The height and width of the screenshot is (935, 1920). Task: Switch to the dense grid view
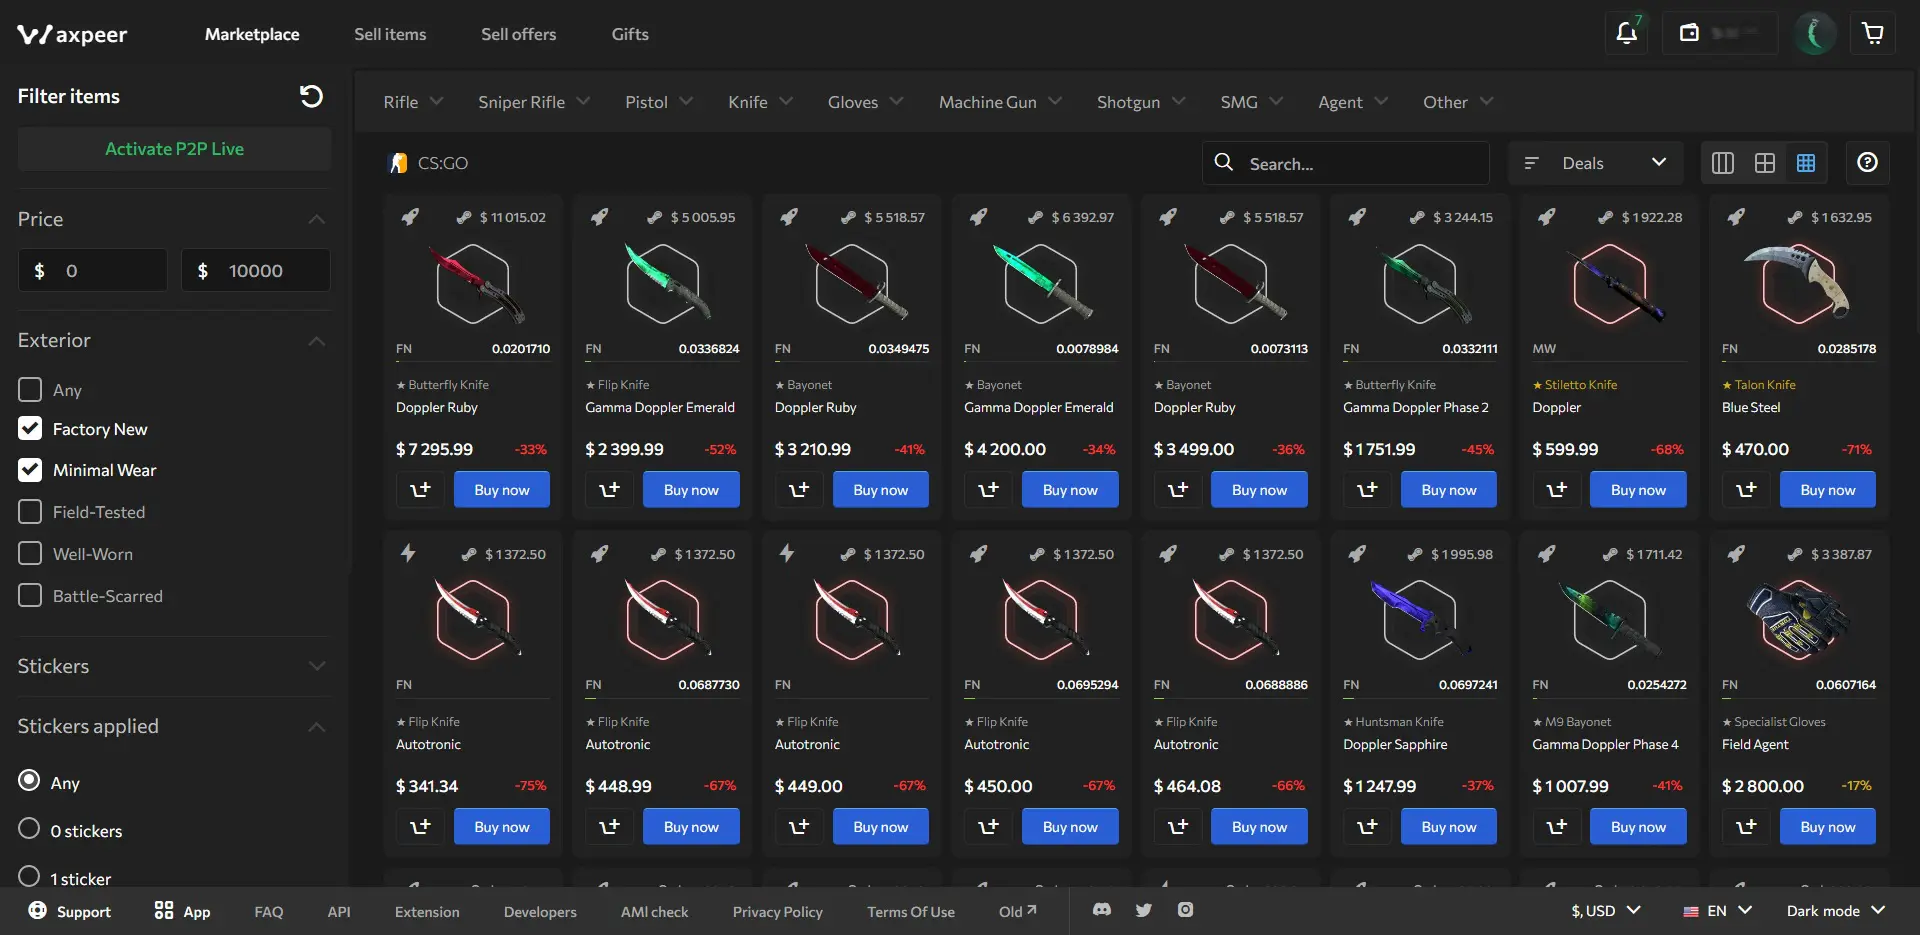pos(1806,163)
